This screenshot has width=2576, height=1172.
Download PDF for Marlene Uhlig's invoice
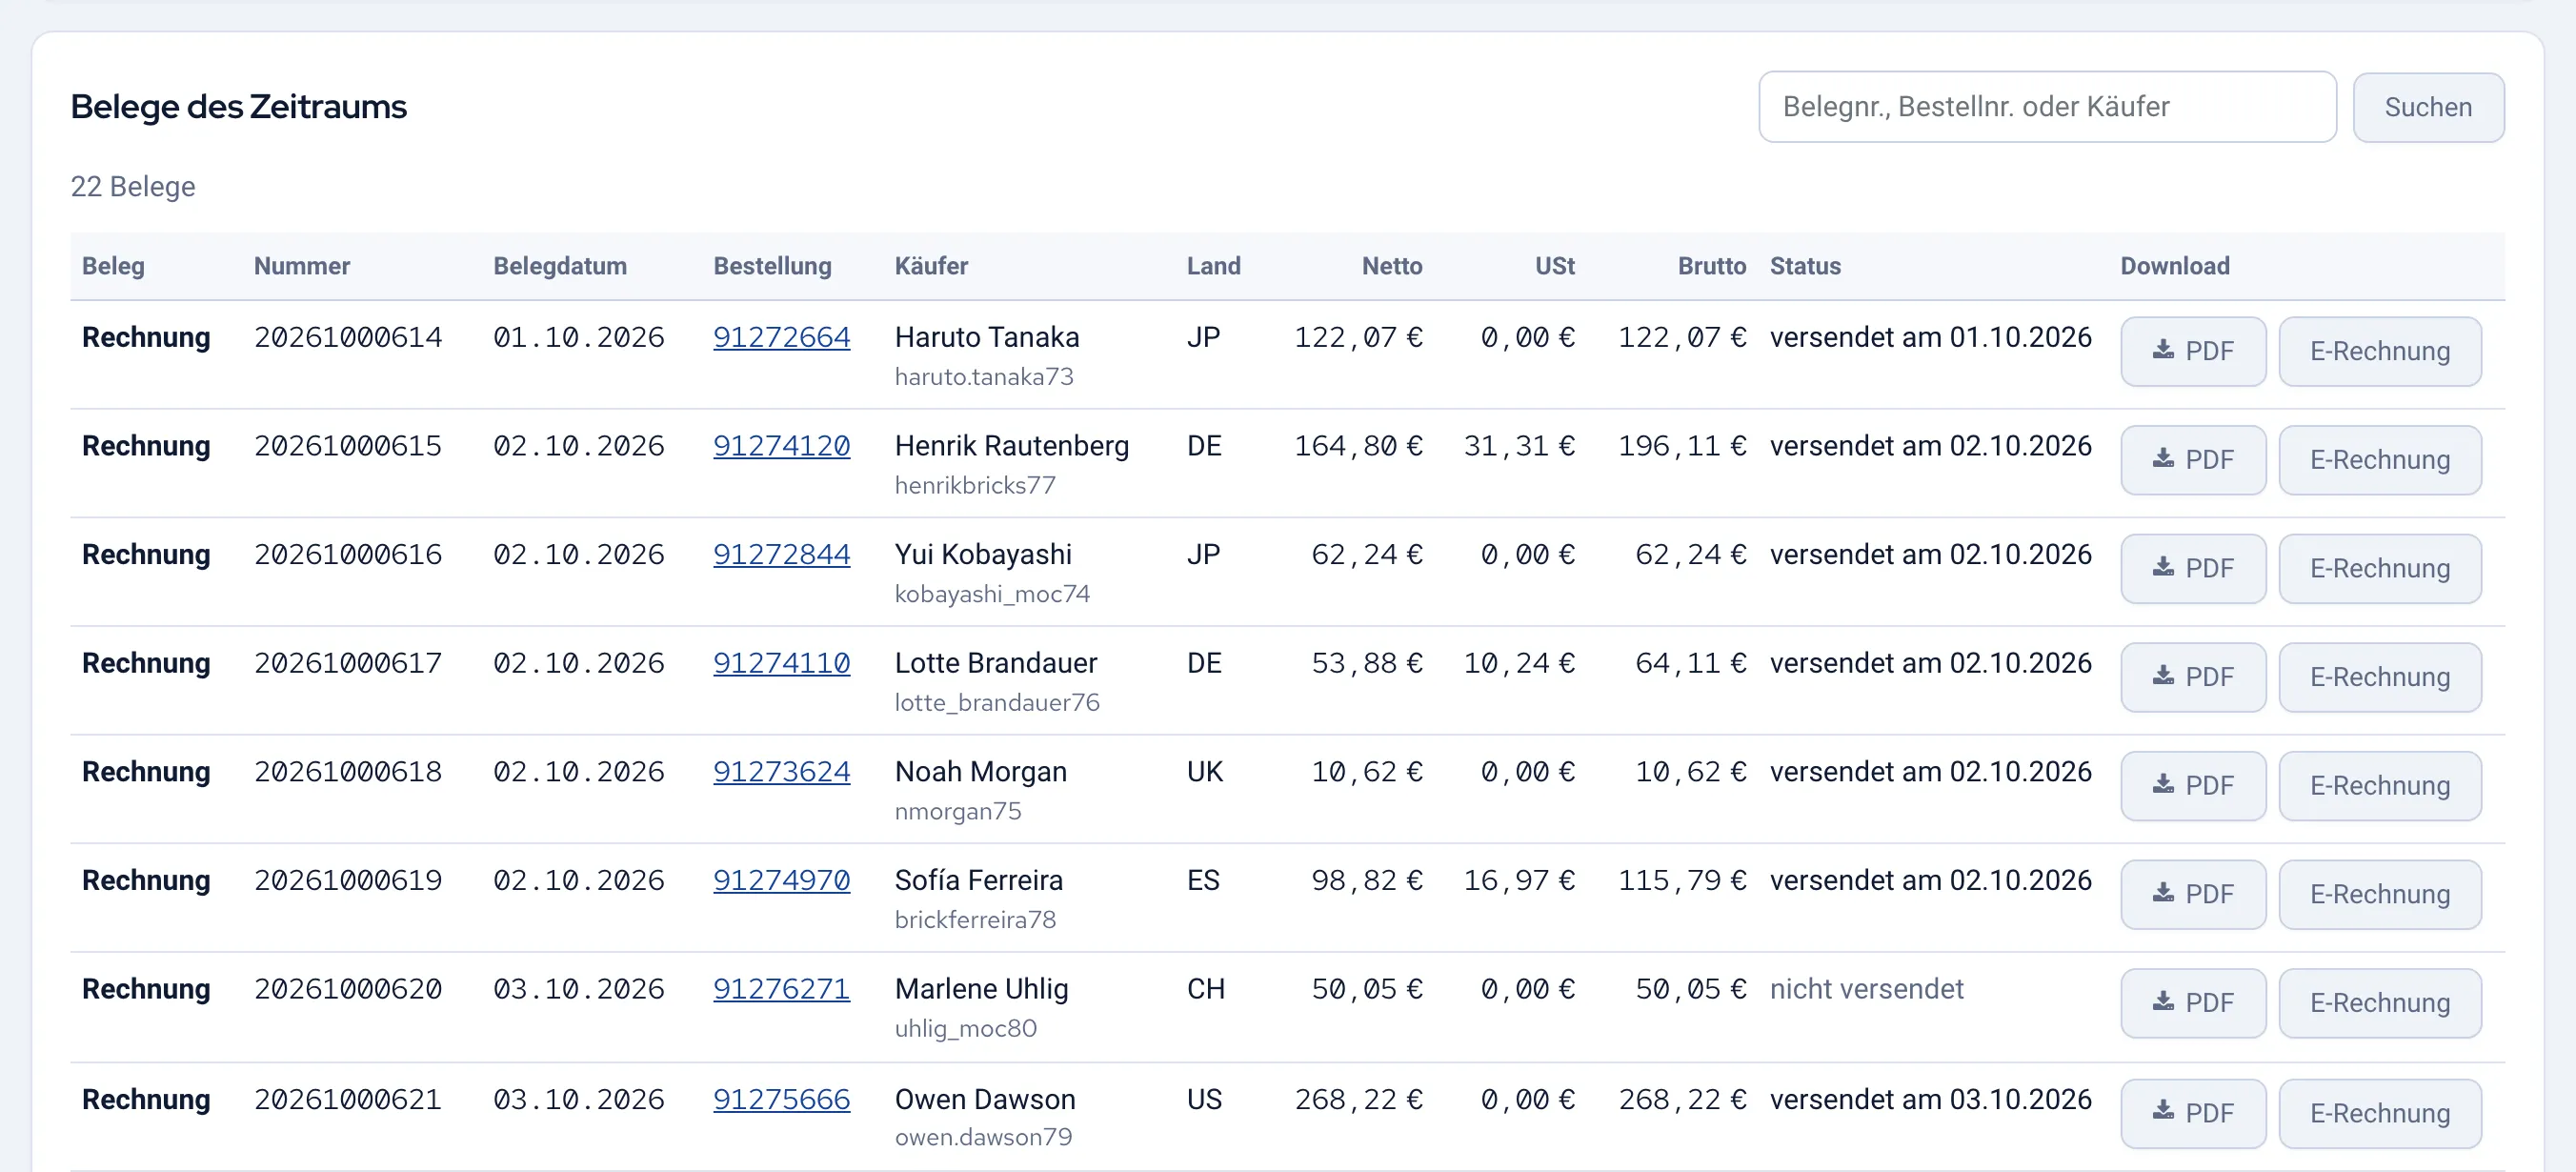[2192, 1003]
